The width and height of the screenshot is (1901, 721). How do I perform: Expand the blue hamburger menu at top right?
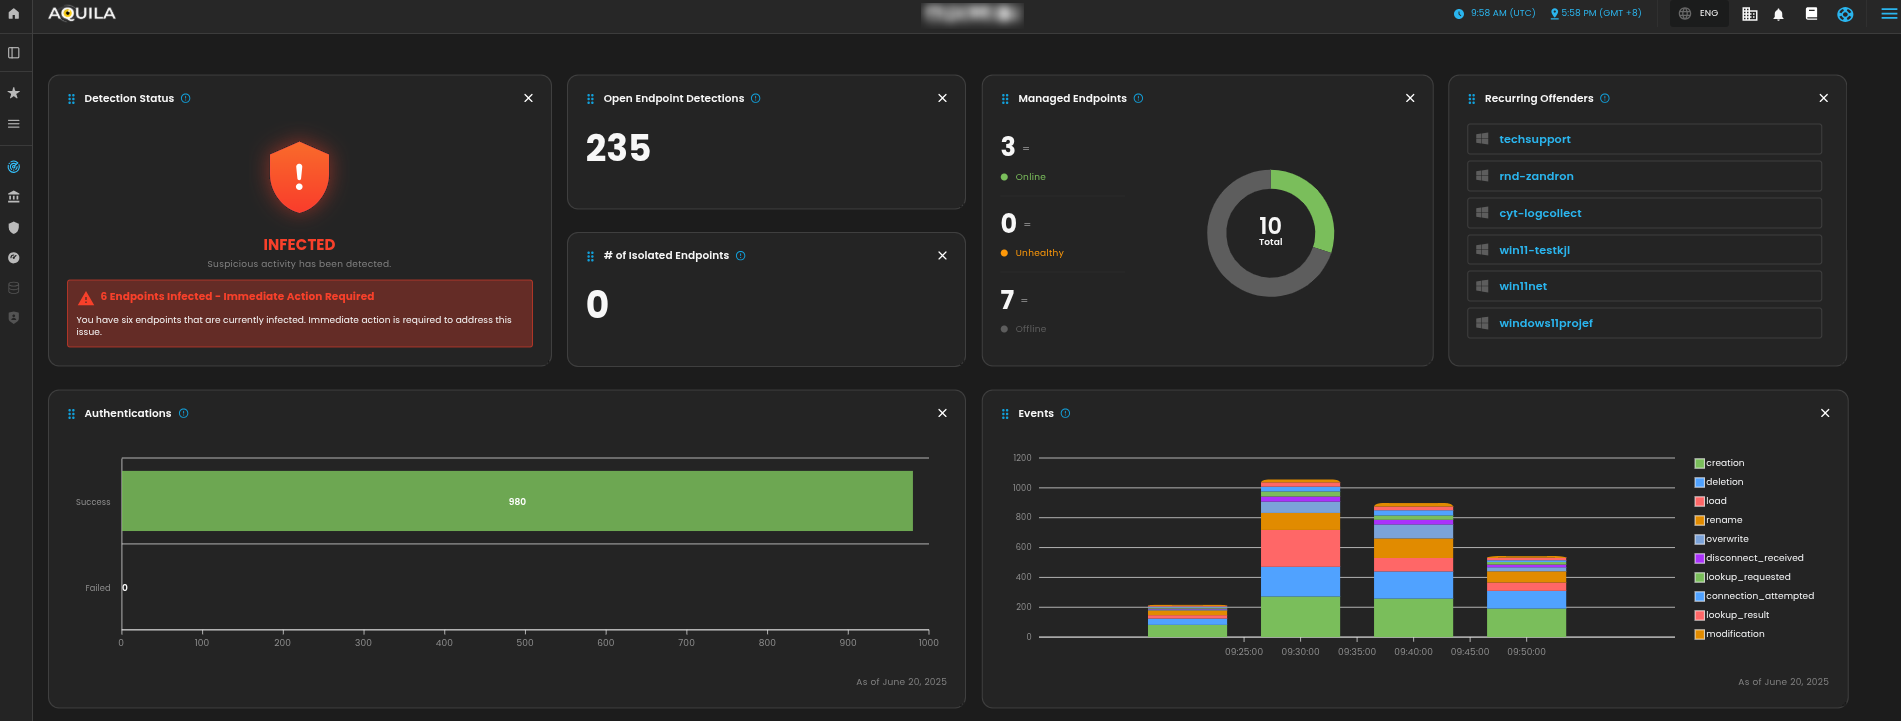pyautogui.click(x=1888, y=14)
